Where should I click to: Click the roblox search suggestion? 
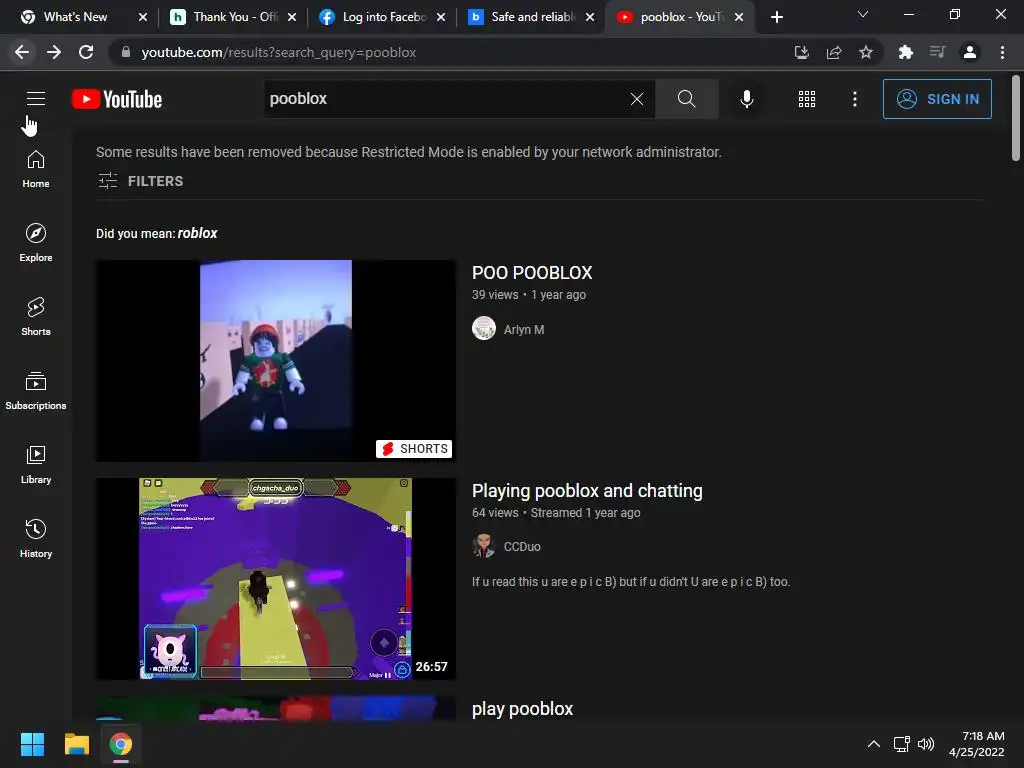[197, 233]
